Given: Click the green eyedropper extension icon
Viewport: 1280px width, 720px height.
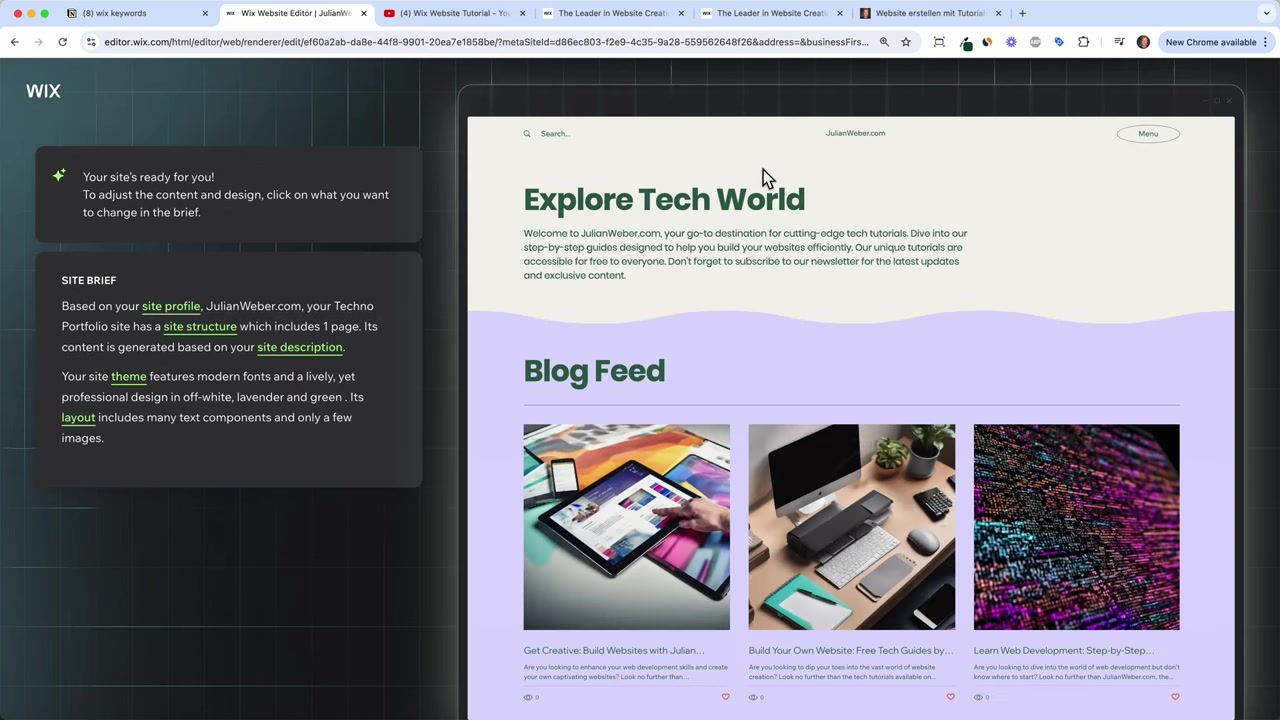Looking at the screenshot, I should (965, 42).
